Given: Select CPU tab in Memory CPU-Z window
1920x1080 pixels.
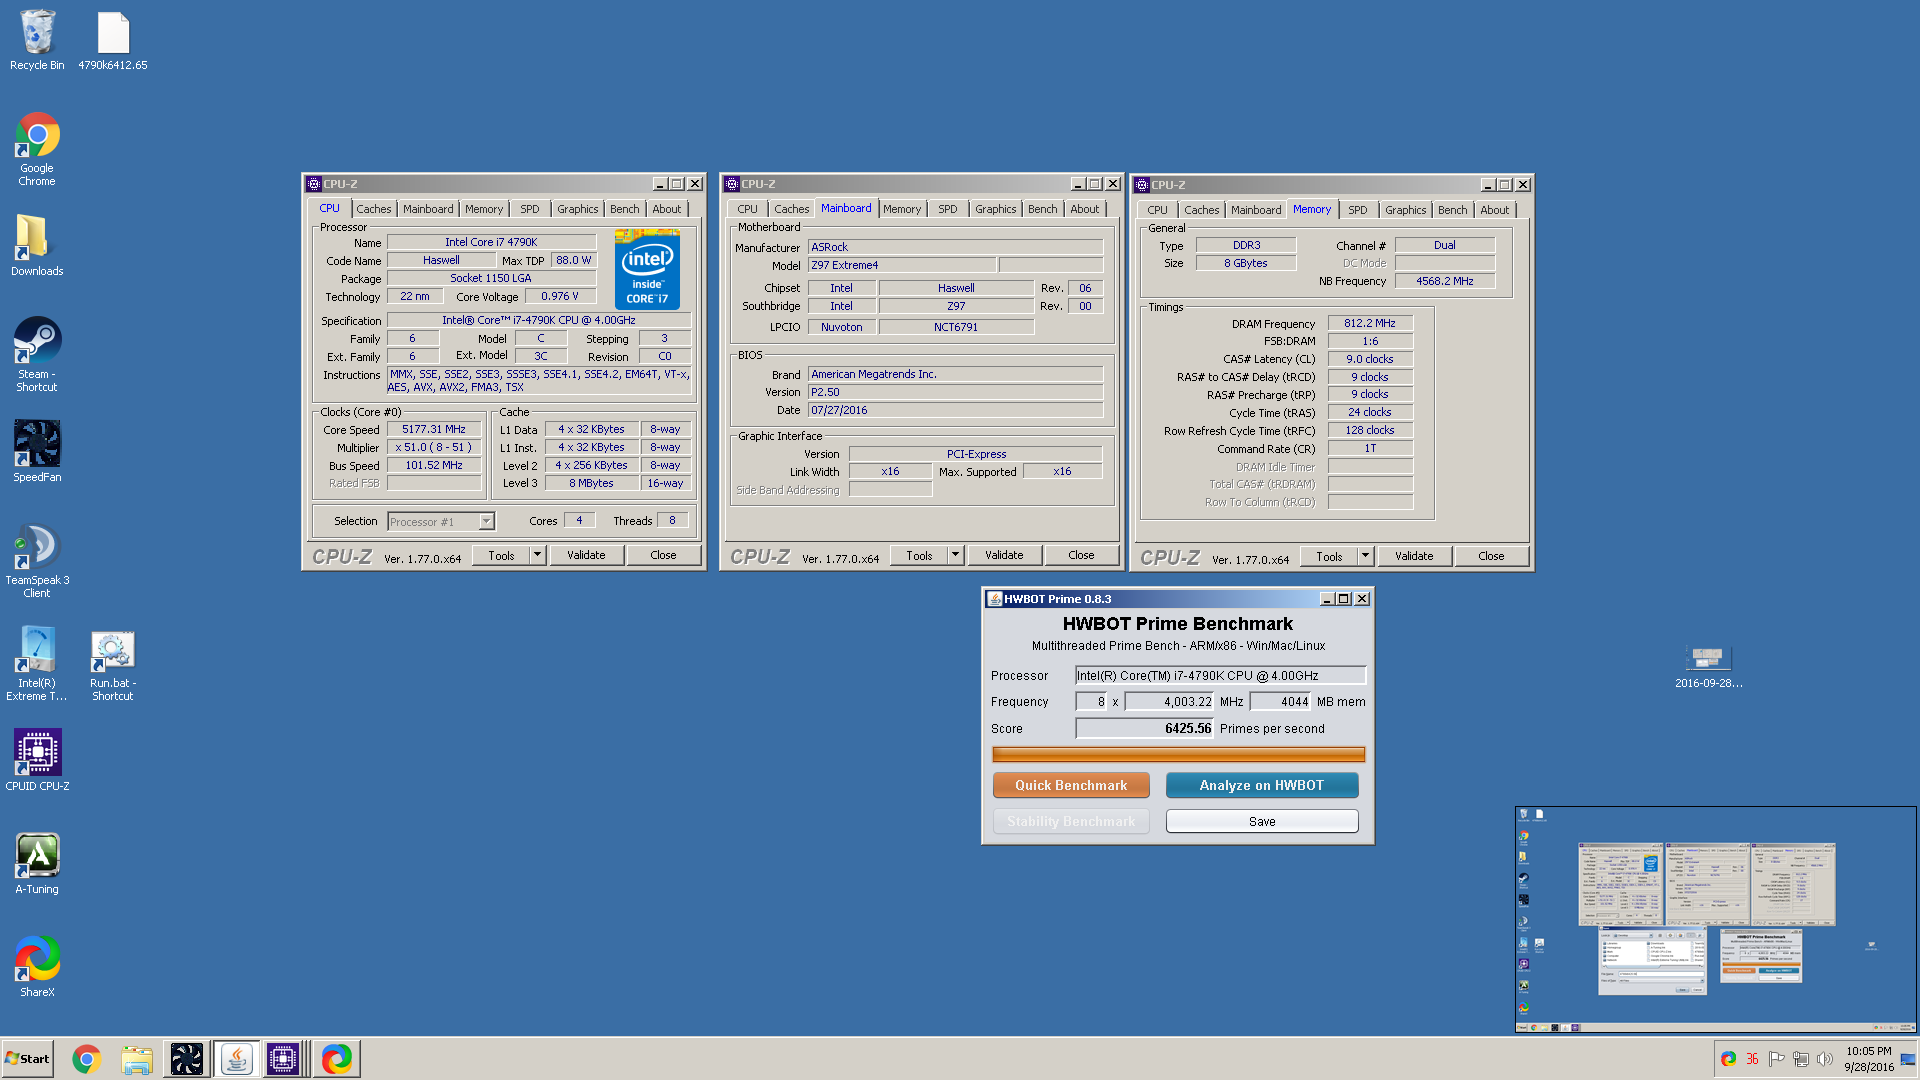Looking at the screenshot, I should (x=1157, y=210).
